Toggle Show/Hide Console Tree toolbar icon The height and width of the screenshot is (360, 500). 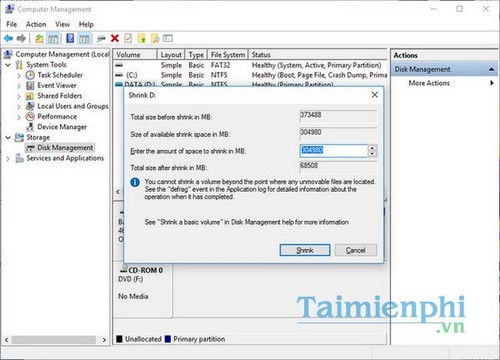(53, 39)
